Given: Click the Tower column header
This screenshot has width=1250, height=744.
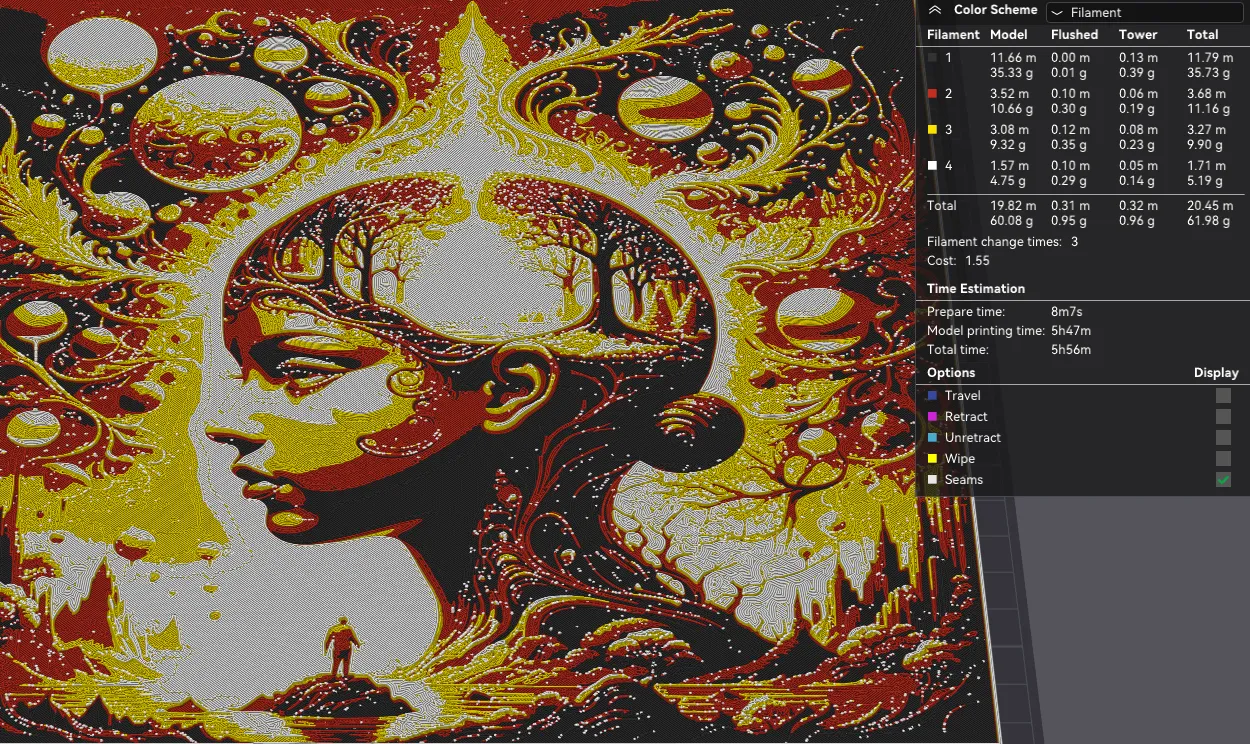Looking at the screenshot, I should [x=1138, y=34].
